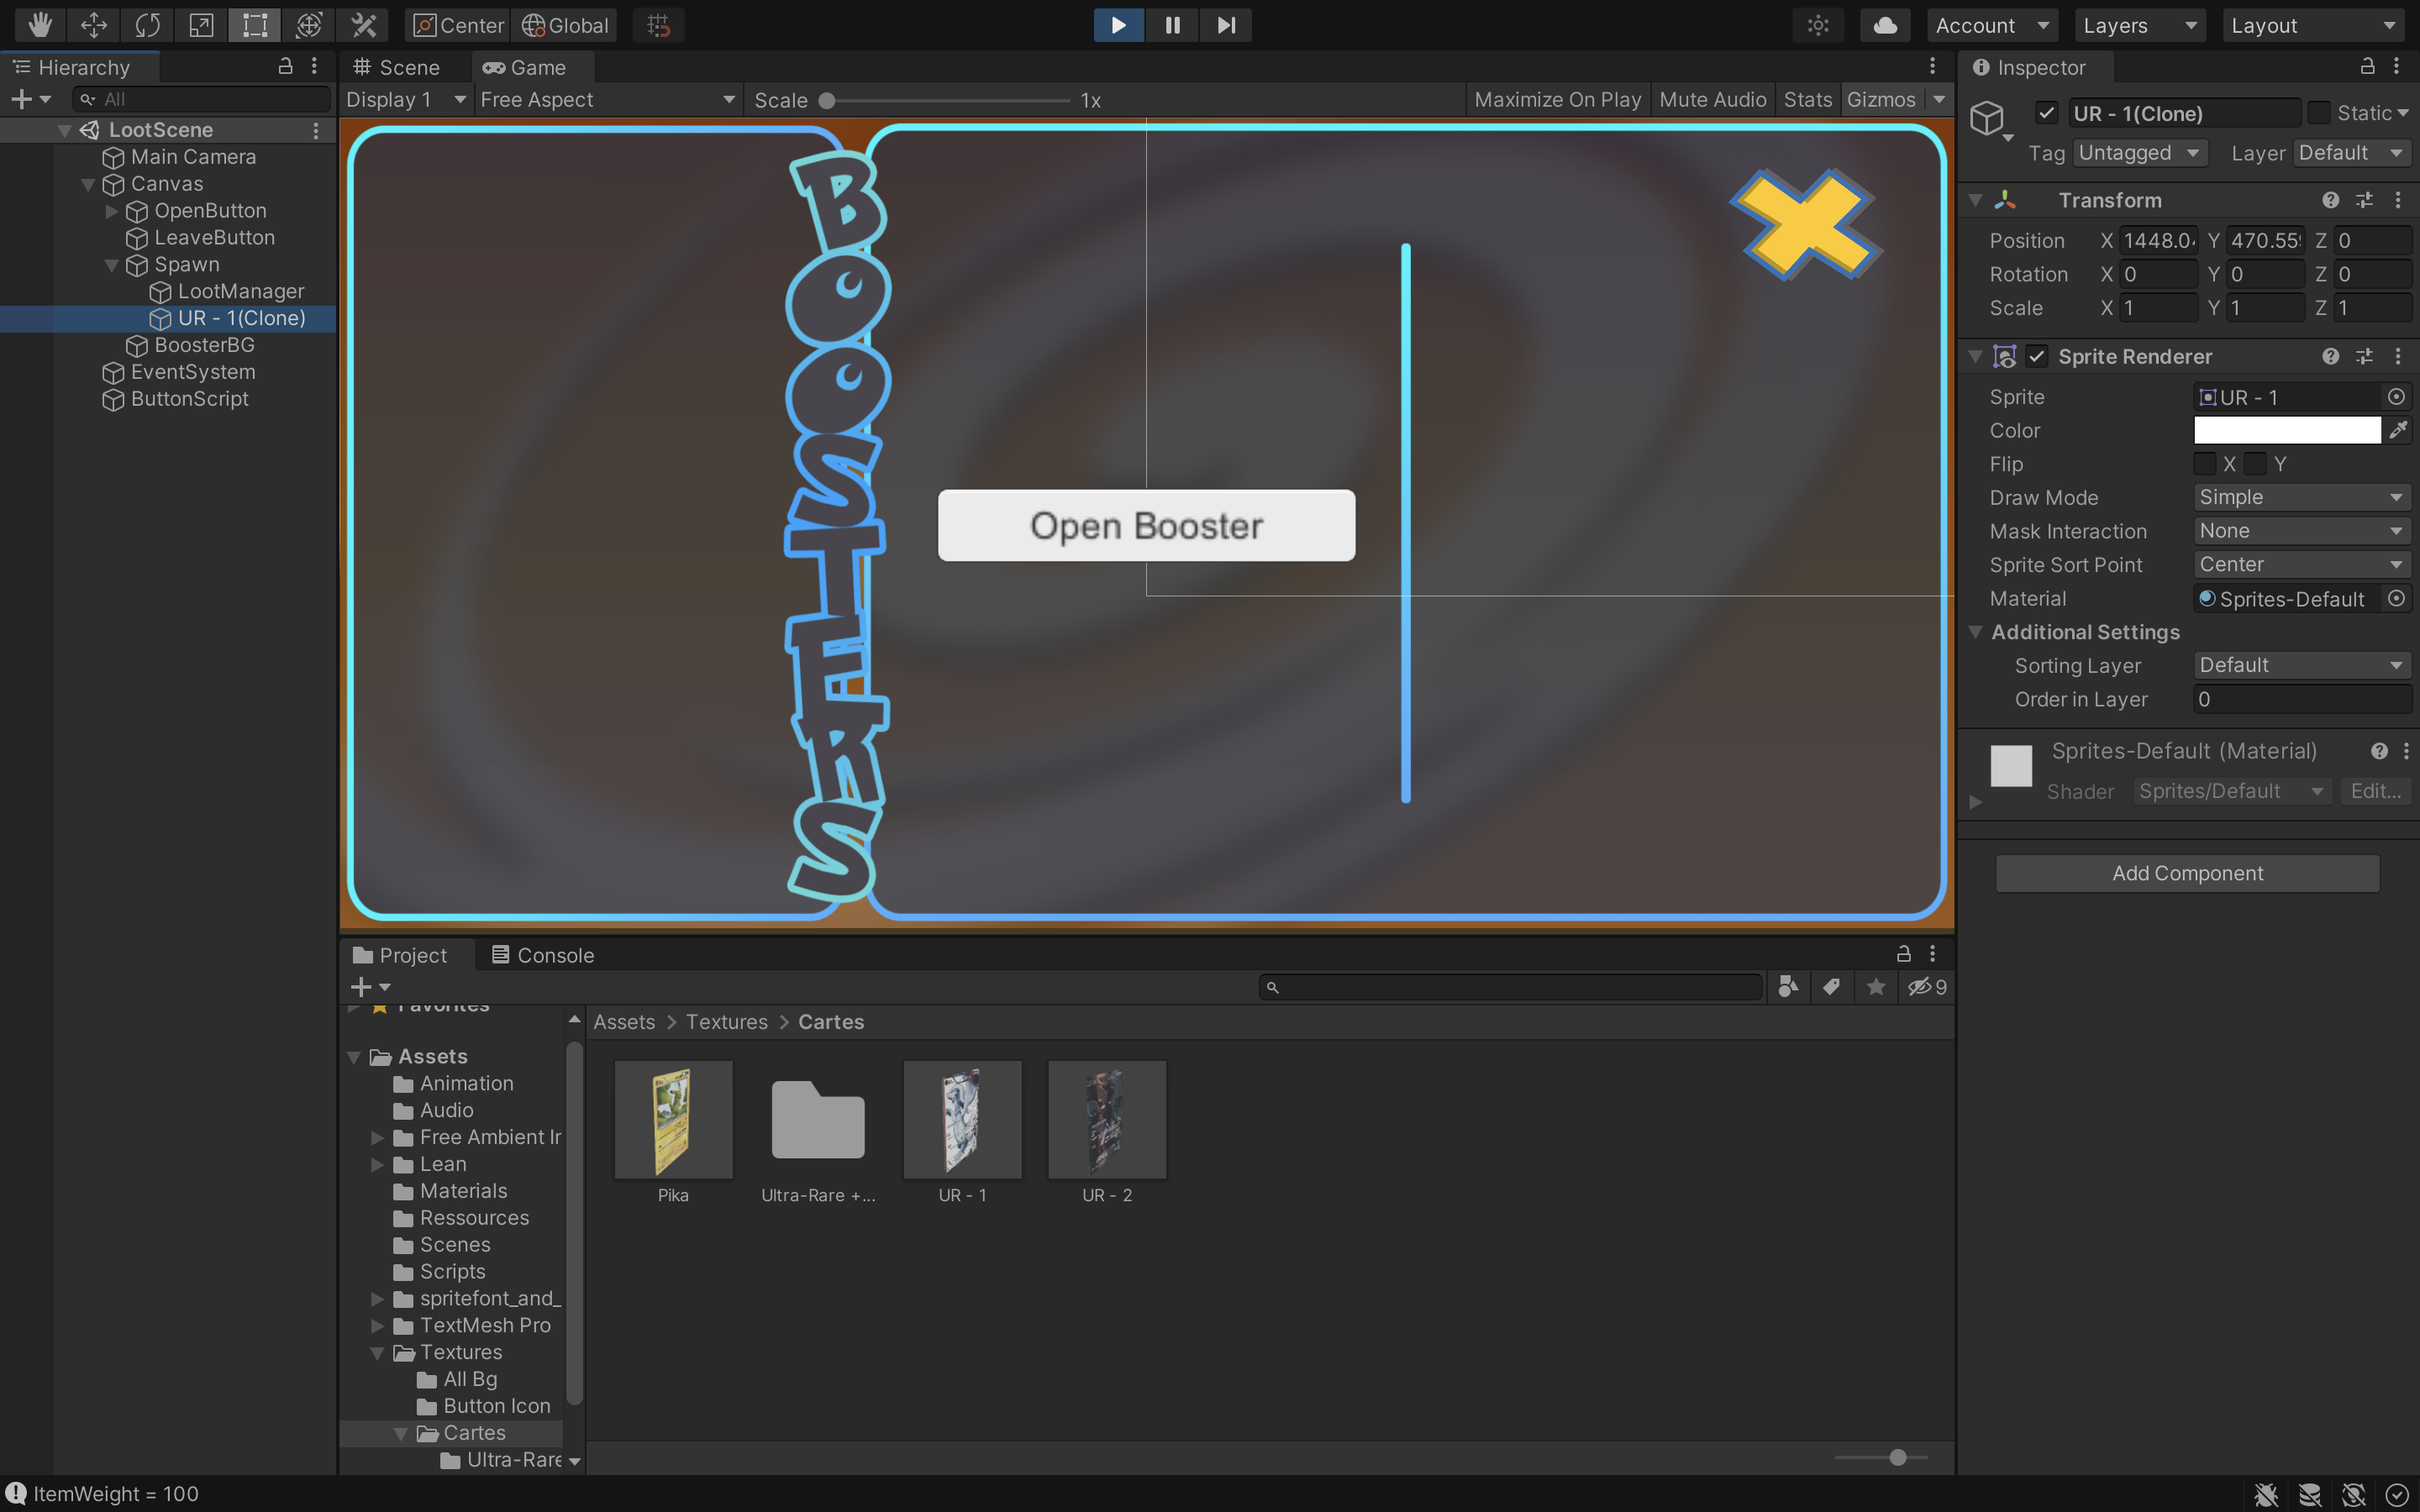The width and height of the screenshot is (2420, 1512).
Task: Open Transform component context menu
Action: click(x=2398, y=200)
